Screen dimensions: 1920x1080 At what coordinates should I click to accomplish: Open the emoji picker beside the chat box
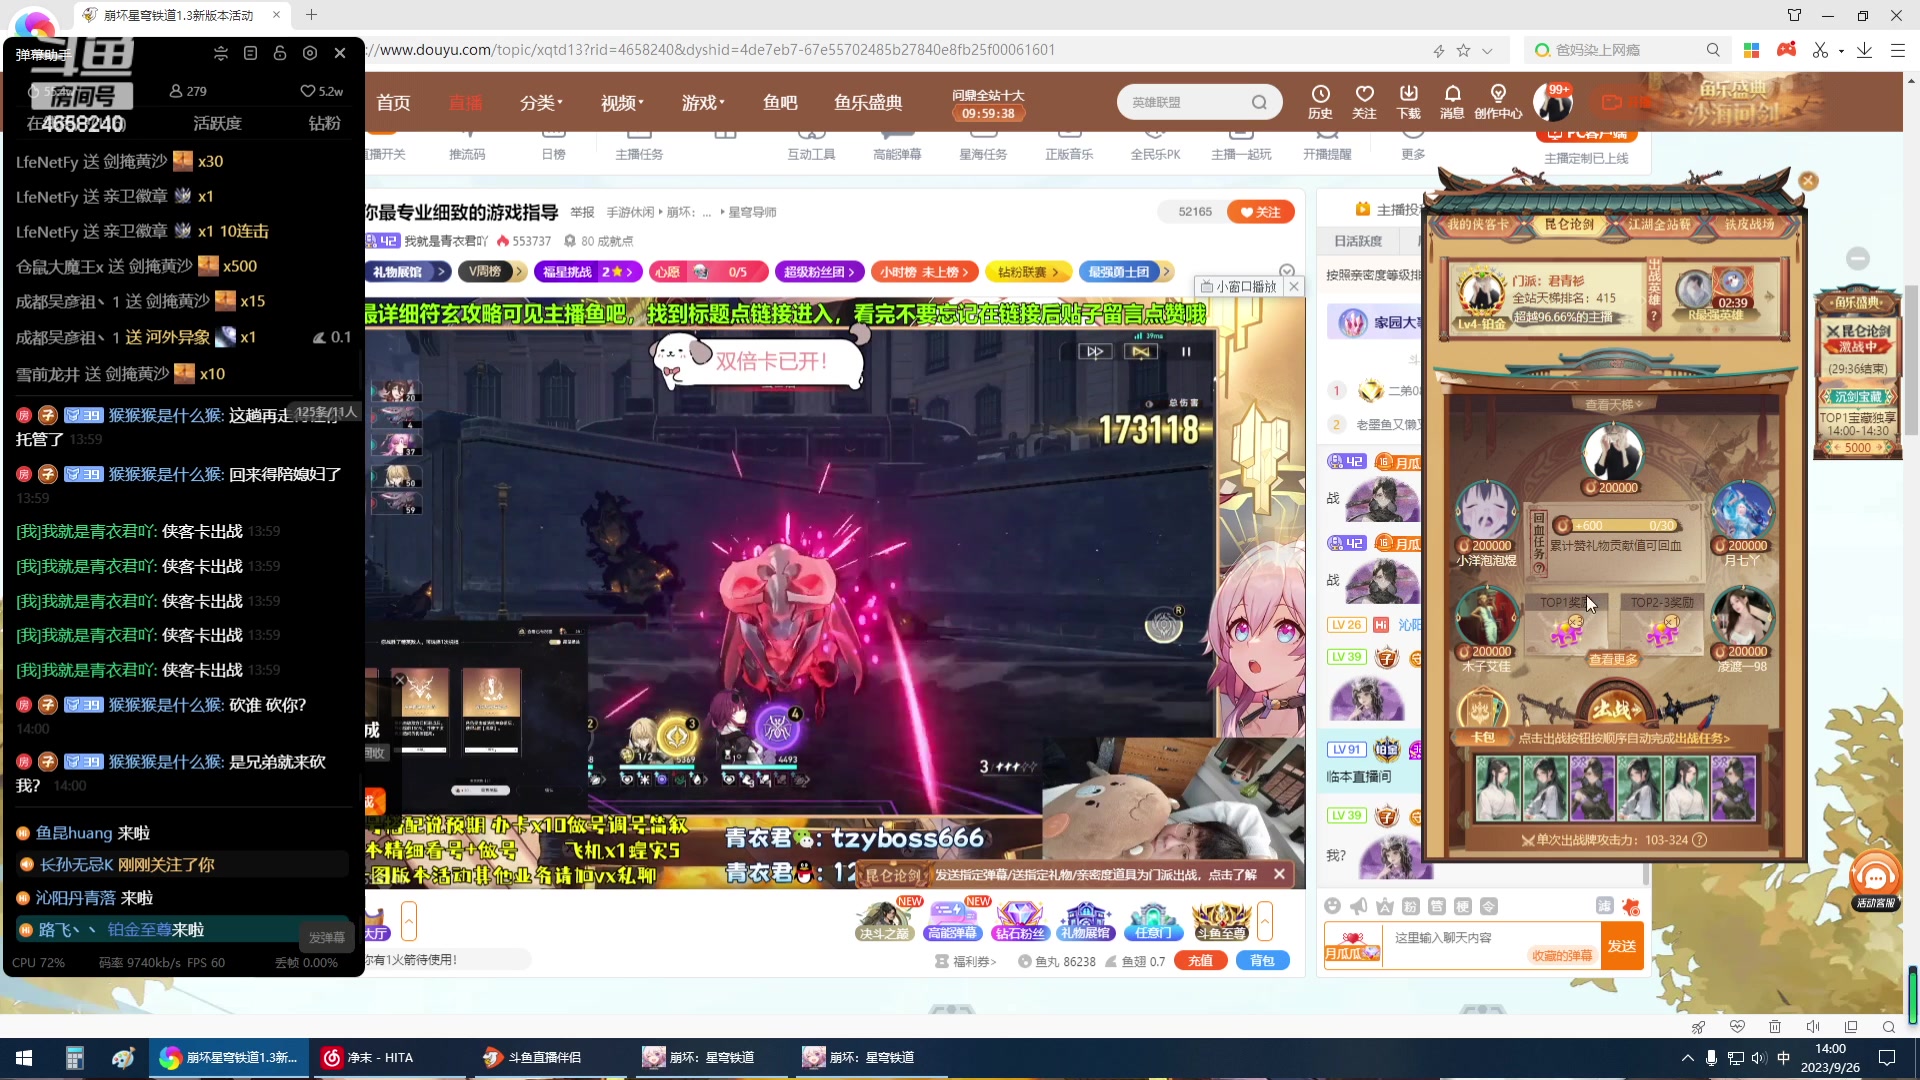(1332, 906)
